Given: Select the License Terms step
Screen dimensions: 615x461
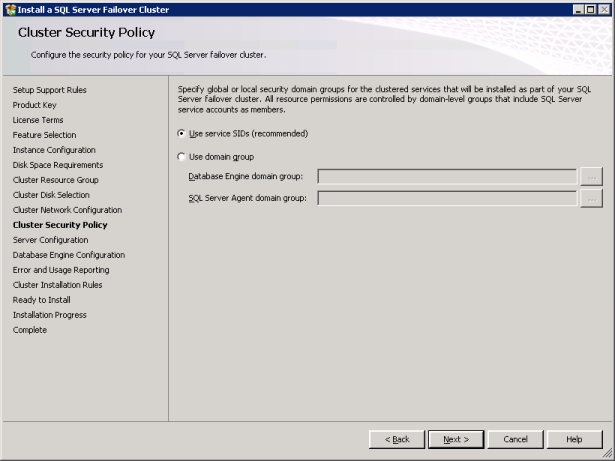Looking at the screenshot, I should coord(38,120).
